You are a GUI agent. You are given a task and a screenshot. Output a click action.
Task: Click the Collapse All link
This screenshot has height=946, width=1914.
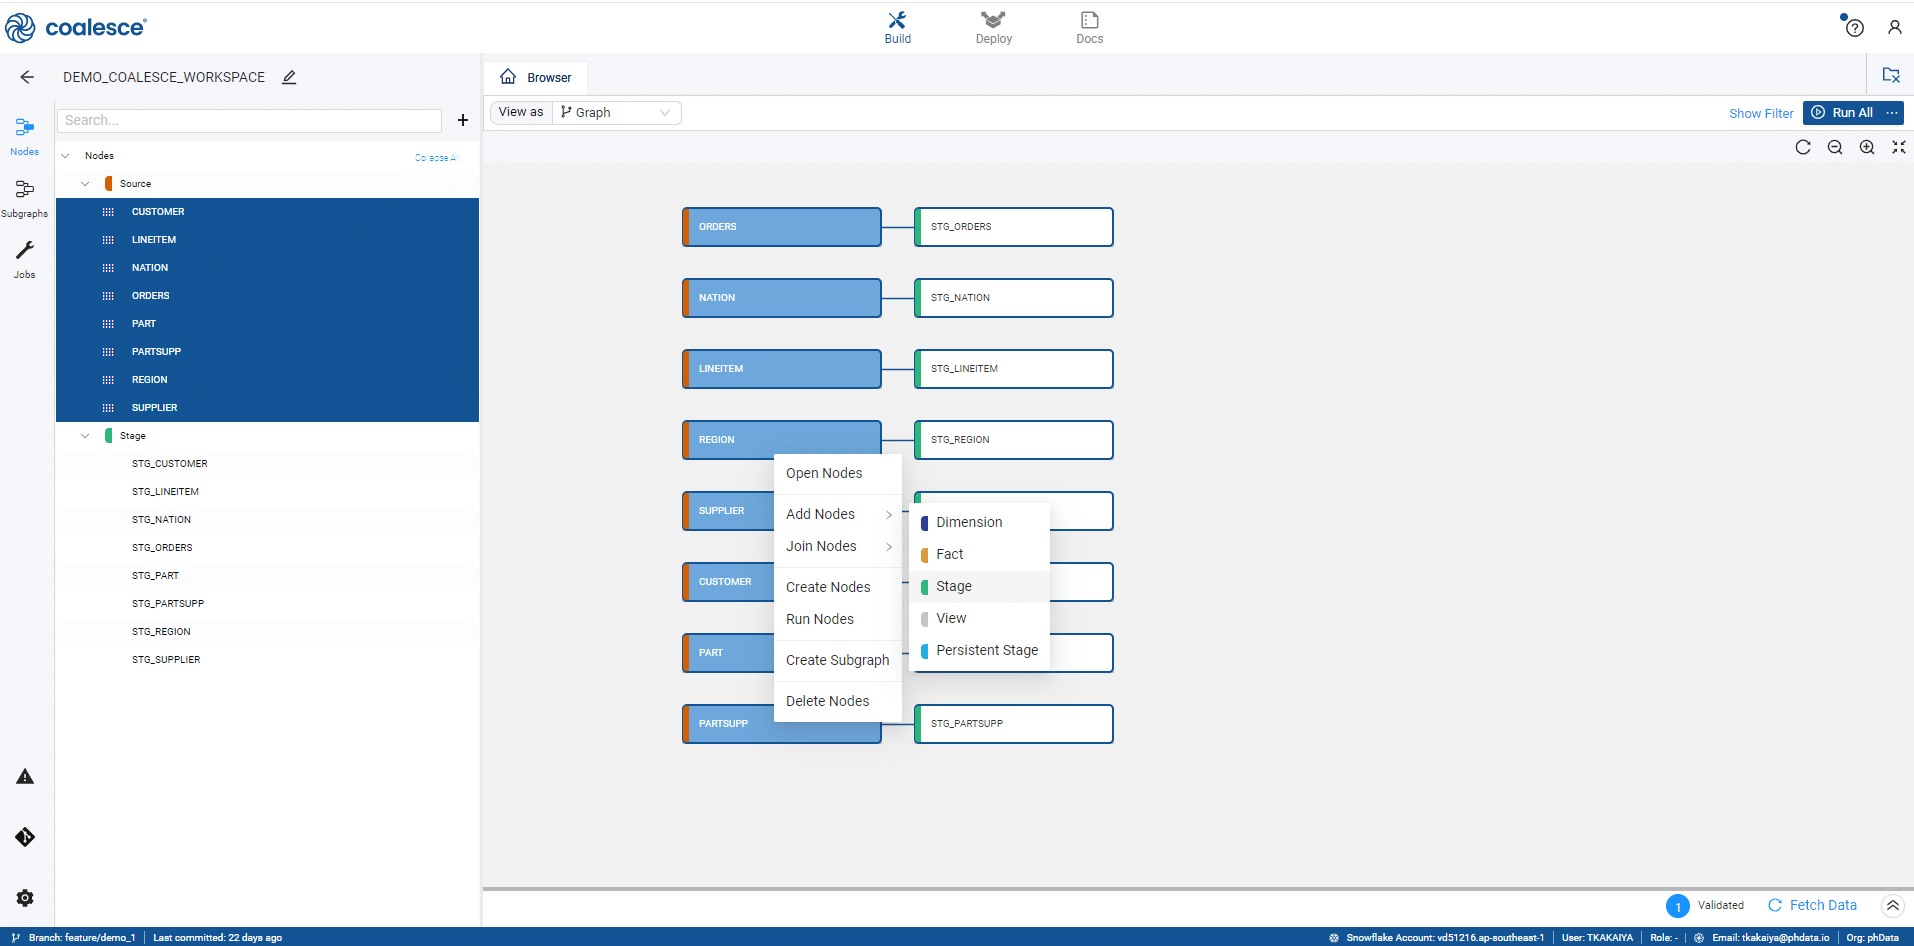pos(436,158)
